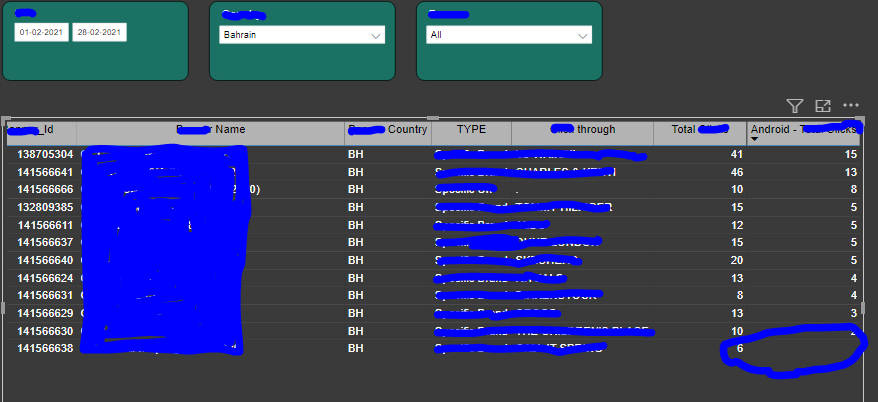Select Android value 15 in the first row
The width and height of the screenshot is (878, 402).
851,155
